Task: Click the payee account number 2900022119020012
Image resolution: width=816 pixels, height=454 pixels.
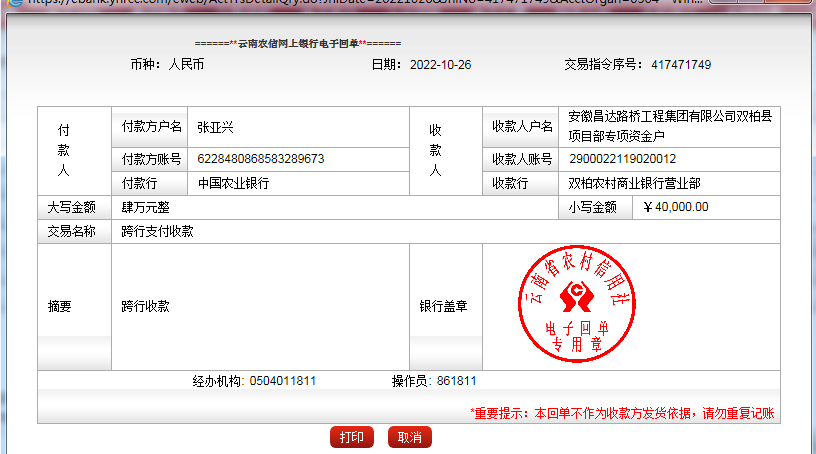Action: coord(622,159)
